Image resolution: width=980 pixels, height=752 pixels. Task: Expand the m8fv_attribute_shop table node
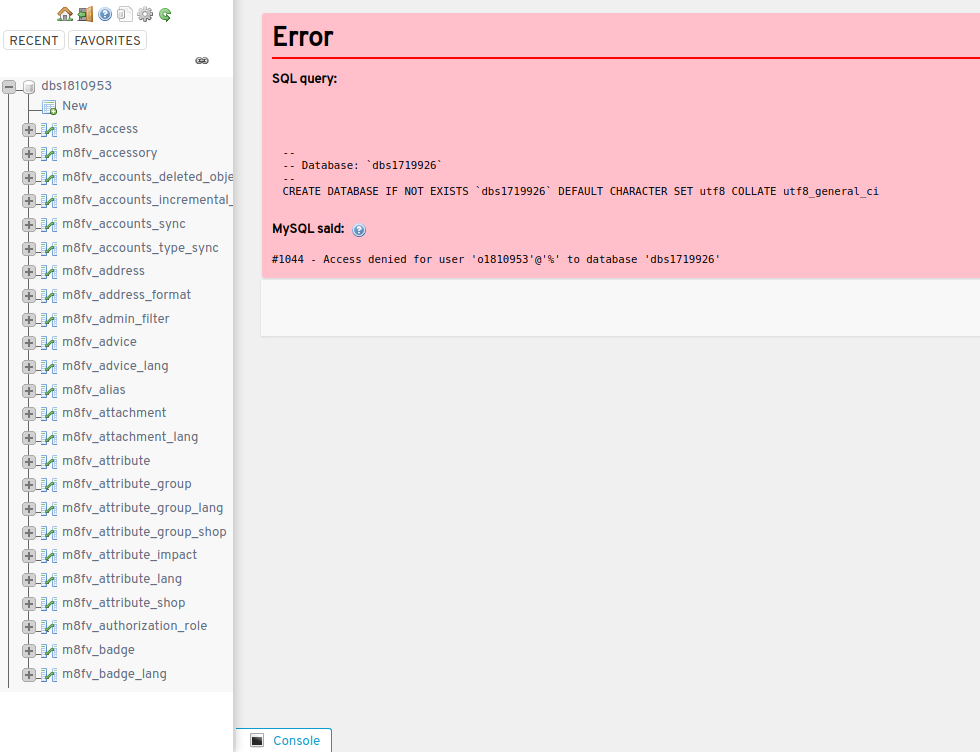29,603
